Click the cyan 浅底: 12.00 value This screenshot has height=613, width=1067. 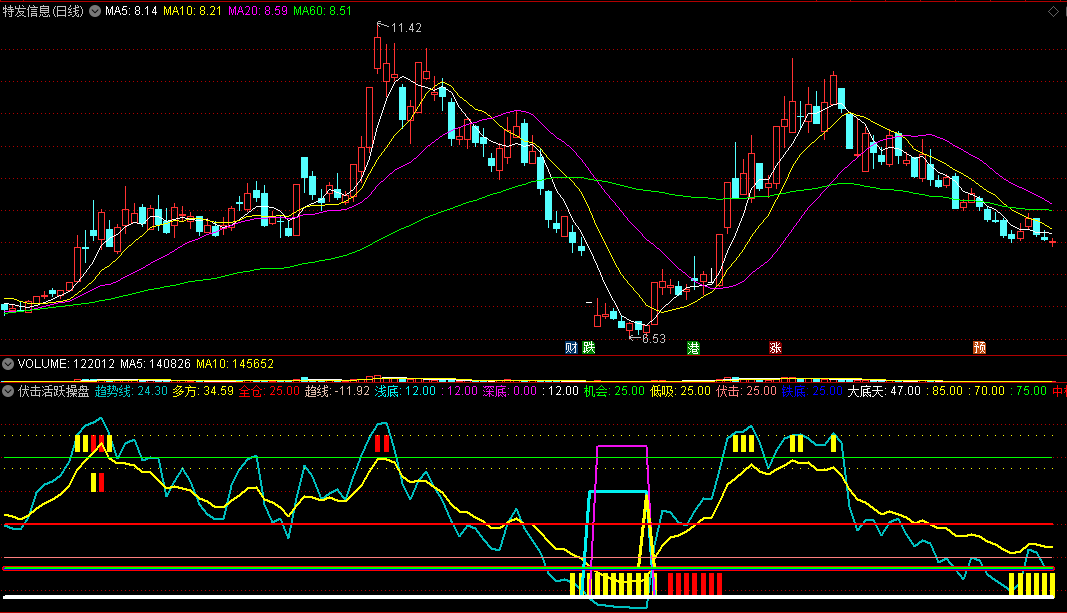[405, 391]
